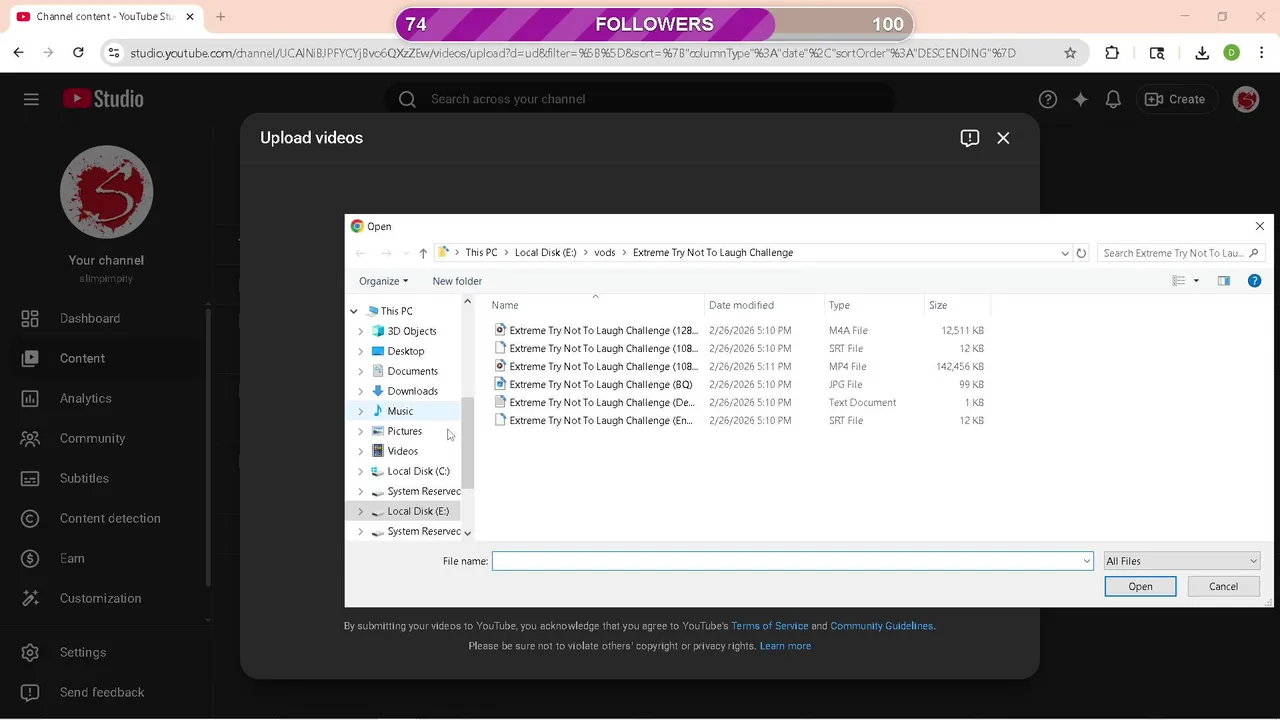The height and width of the screenshot is (720, 1280).
Task: Expand the 3D Objects tree node
Action: [x=361, y=331]
